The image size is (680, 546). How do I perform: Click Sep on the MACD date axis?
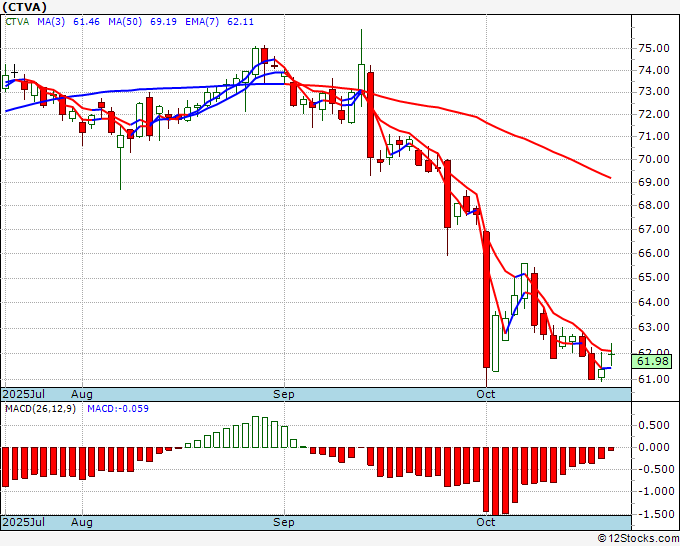284,522
